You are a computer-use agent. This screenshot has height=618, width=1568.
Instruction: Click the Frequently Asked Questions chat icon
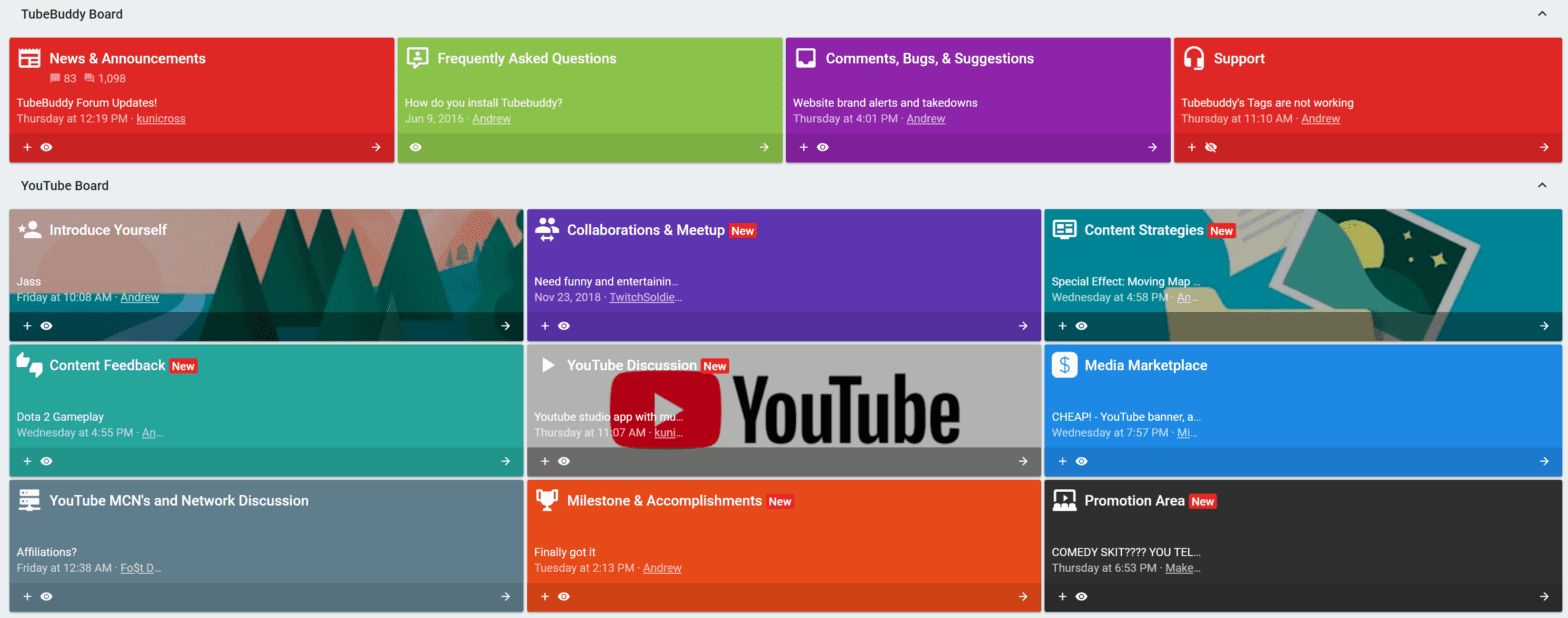[x=417, y=58]
